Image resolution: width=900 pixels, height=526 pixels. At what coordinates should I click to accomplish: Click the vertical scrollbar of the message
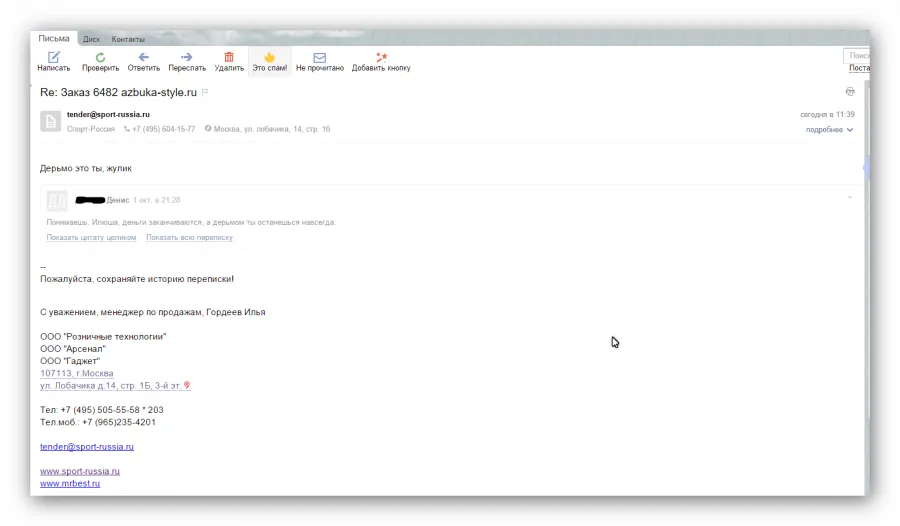867,287
